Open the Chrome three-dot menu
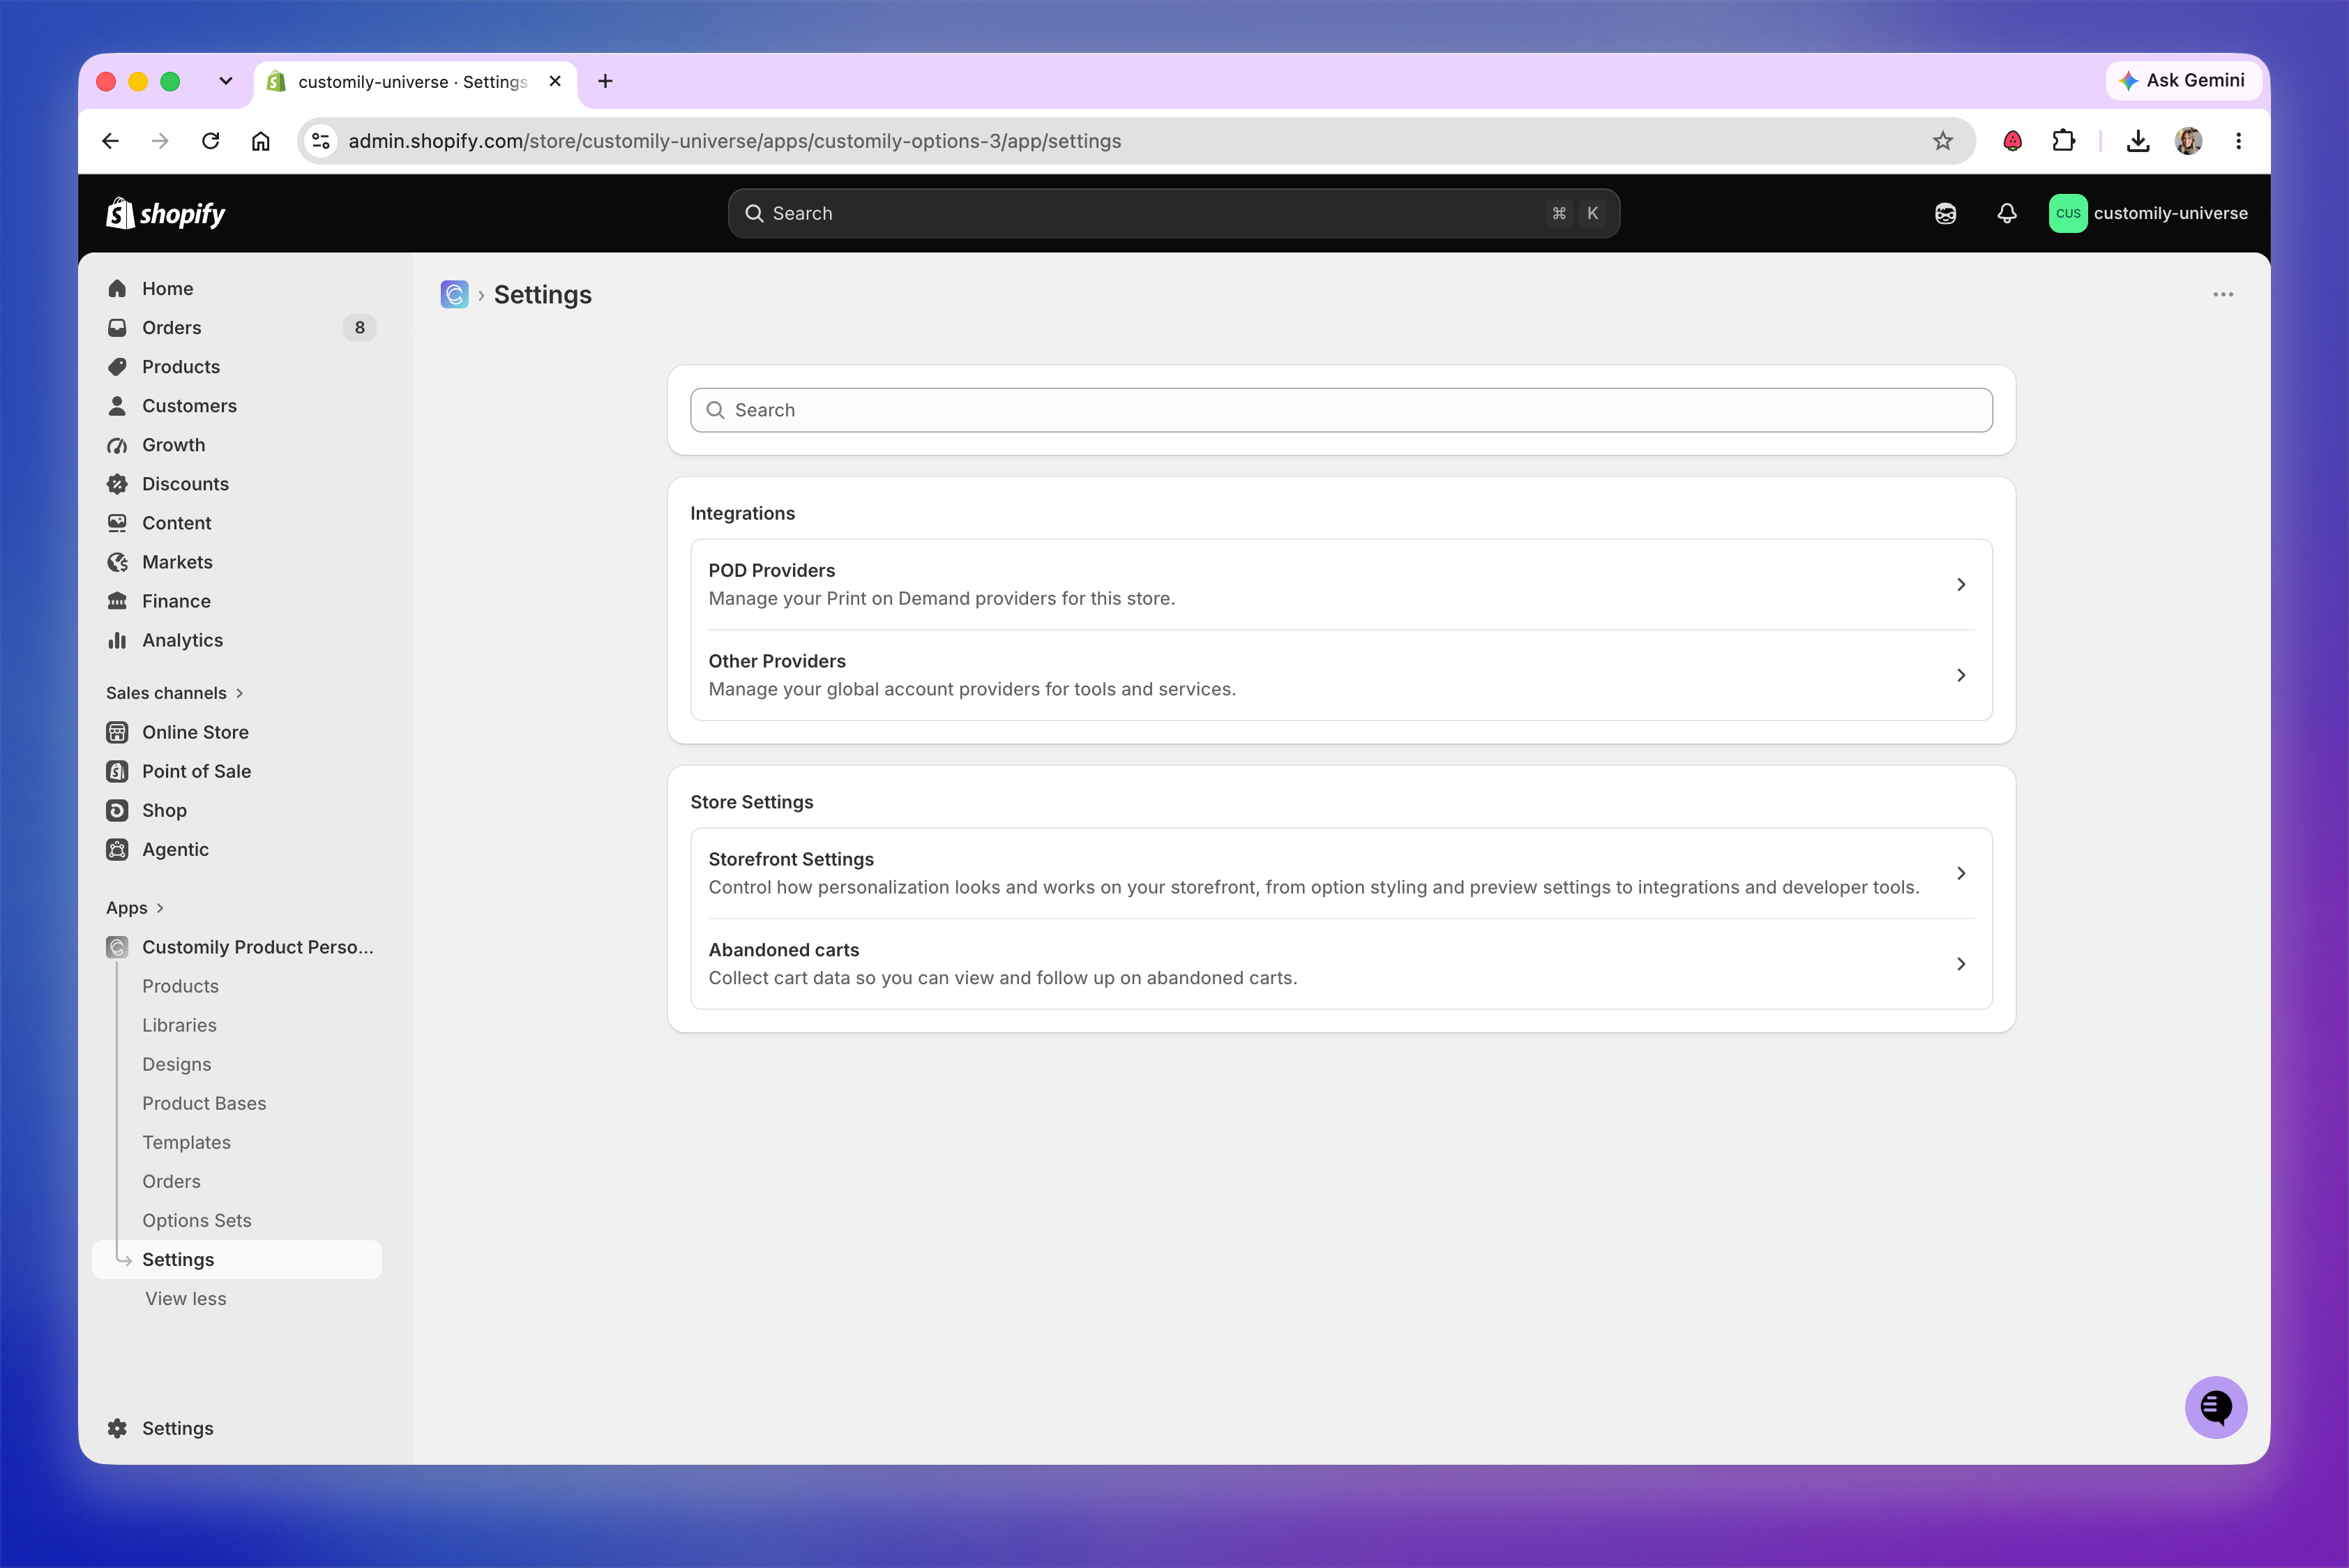The image size is (2349, 1568). click(x=2238, y=141)
